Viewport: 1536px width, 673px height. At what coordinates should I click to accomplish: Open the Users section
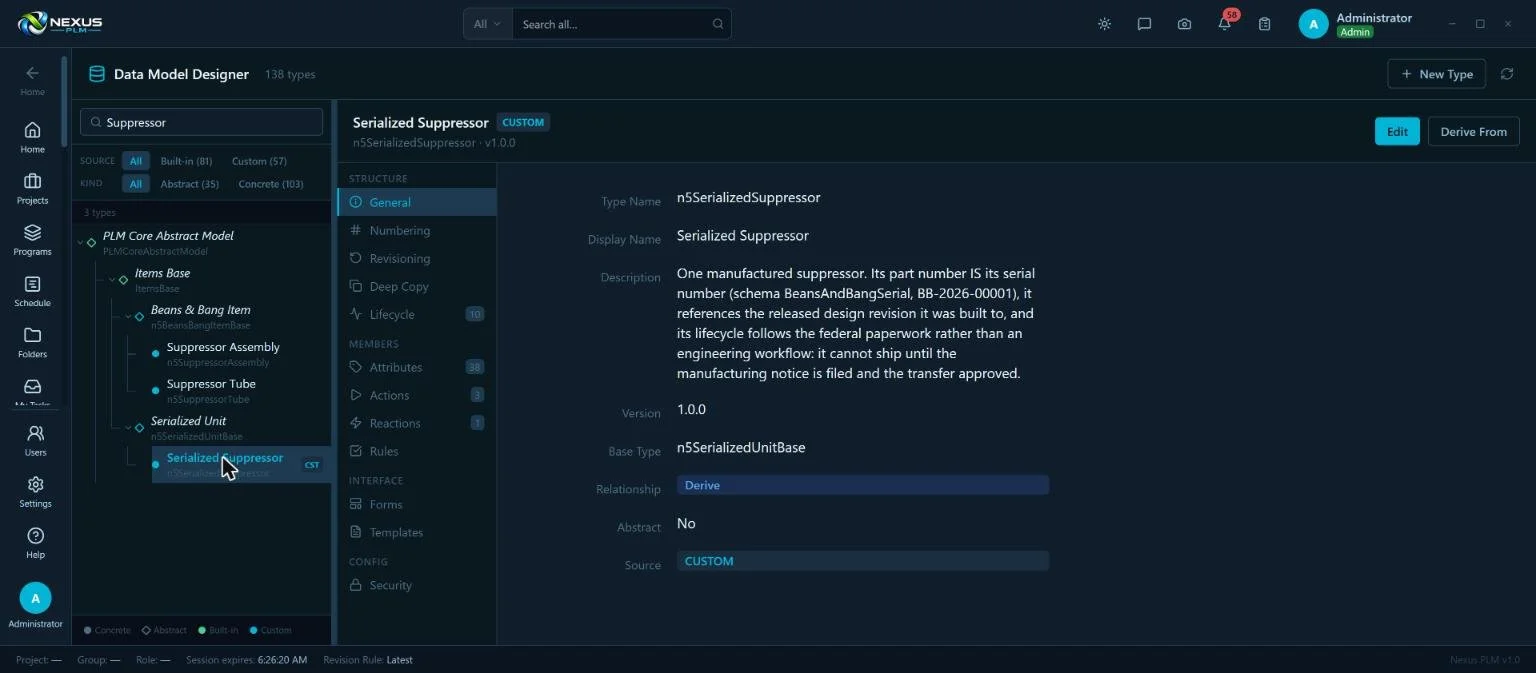(35, 440)
